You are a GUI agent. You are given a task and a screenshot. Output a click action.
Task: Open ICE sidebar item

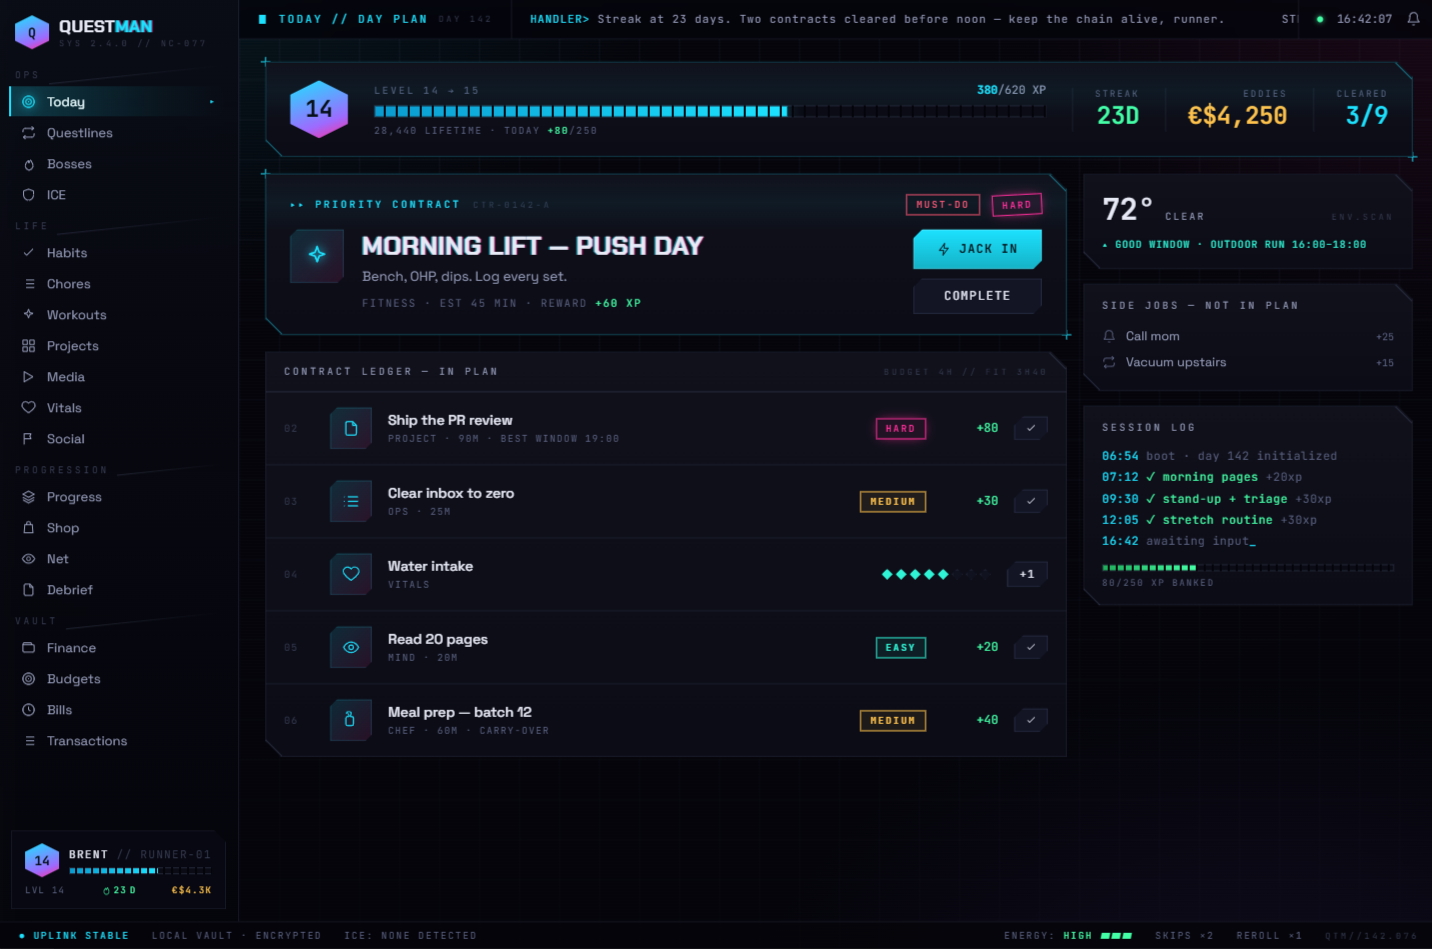click(119, 195)
